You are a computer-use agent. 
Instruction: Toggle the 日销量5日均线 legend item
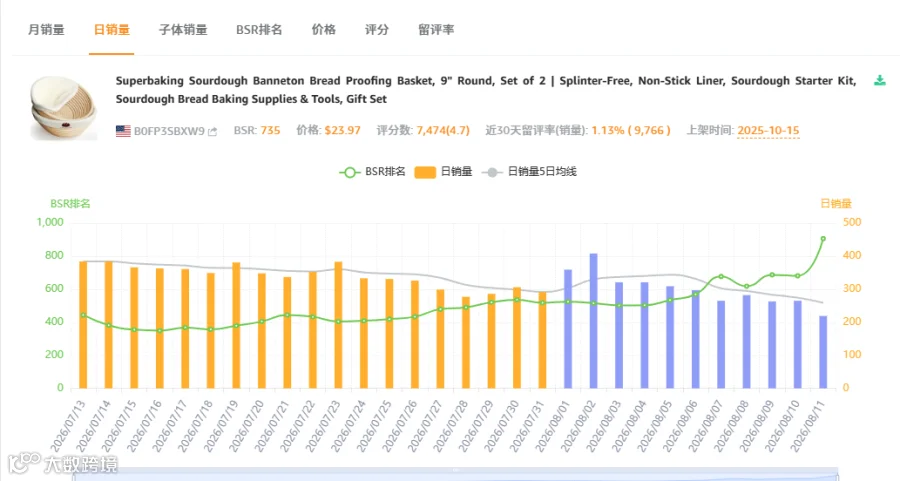point(529,172)
